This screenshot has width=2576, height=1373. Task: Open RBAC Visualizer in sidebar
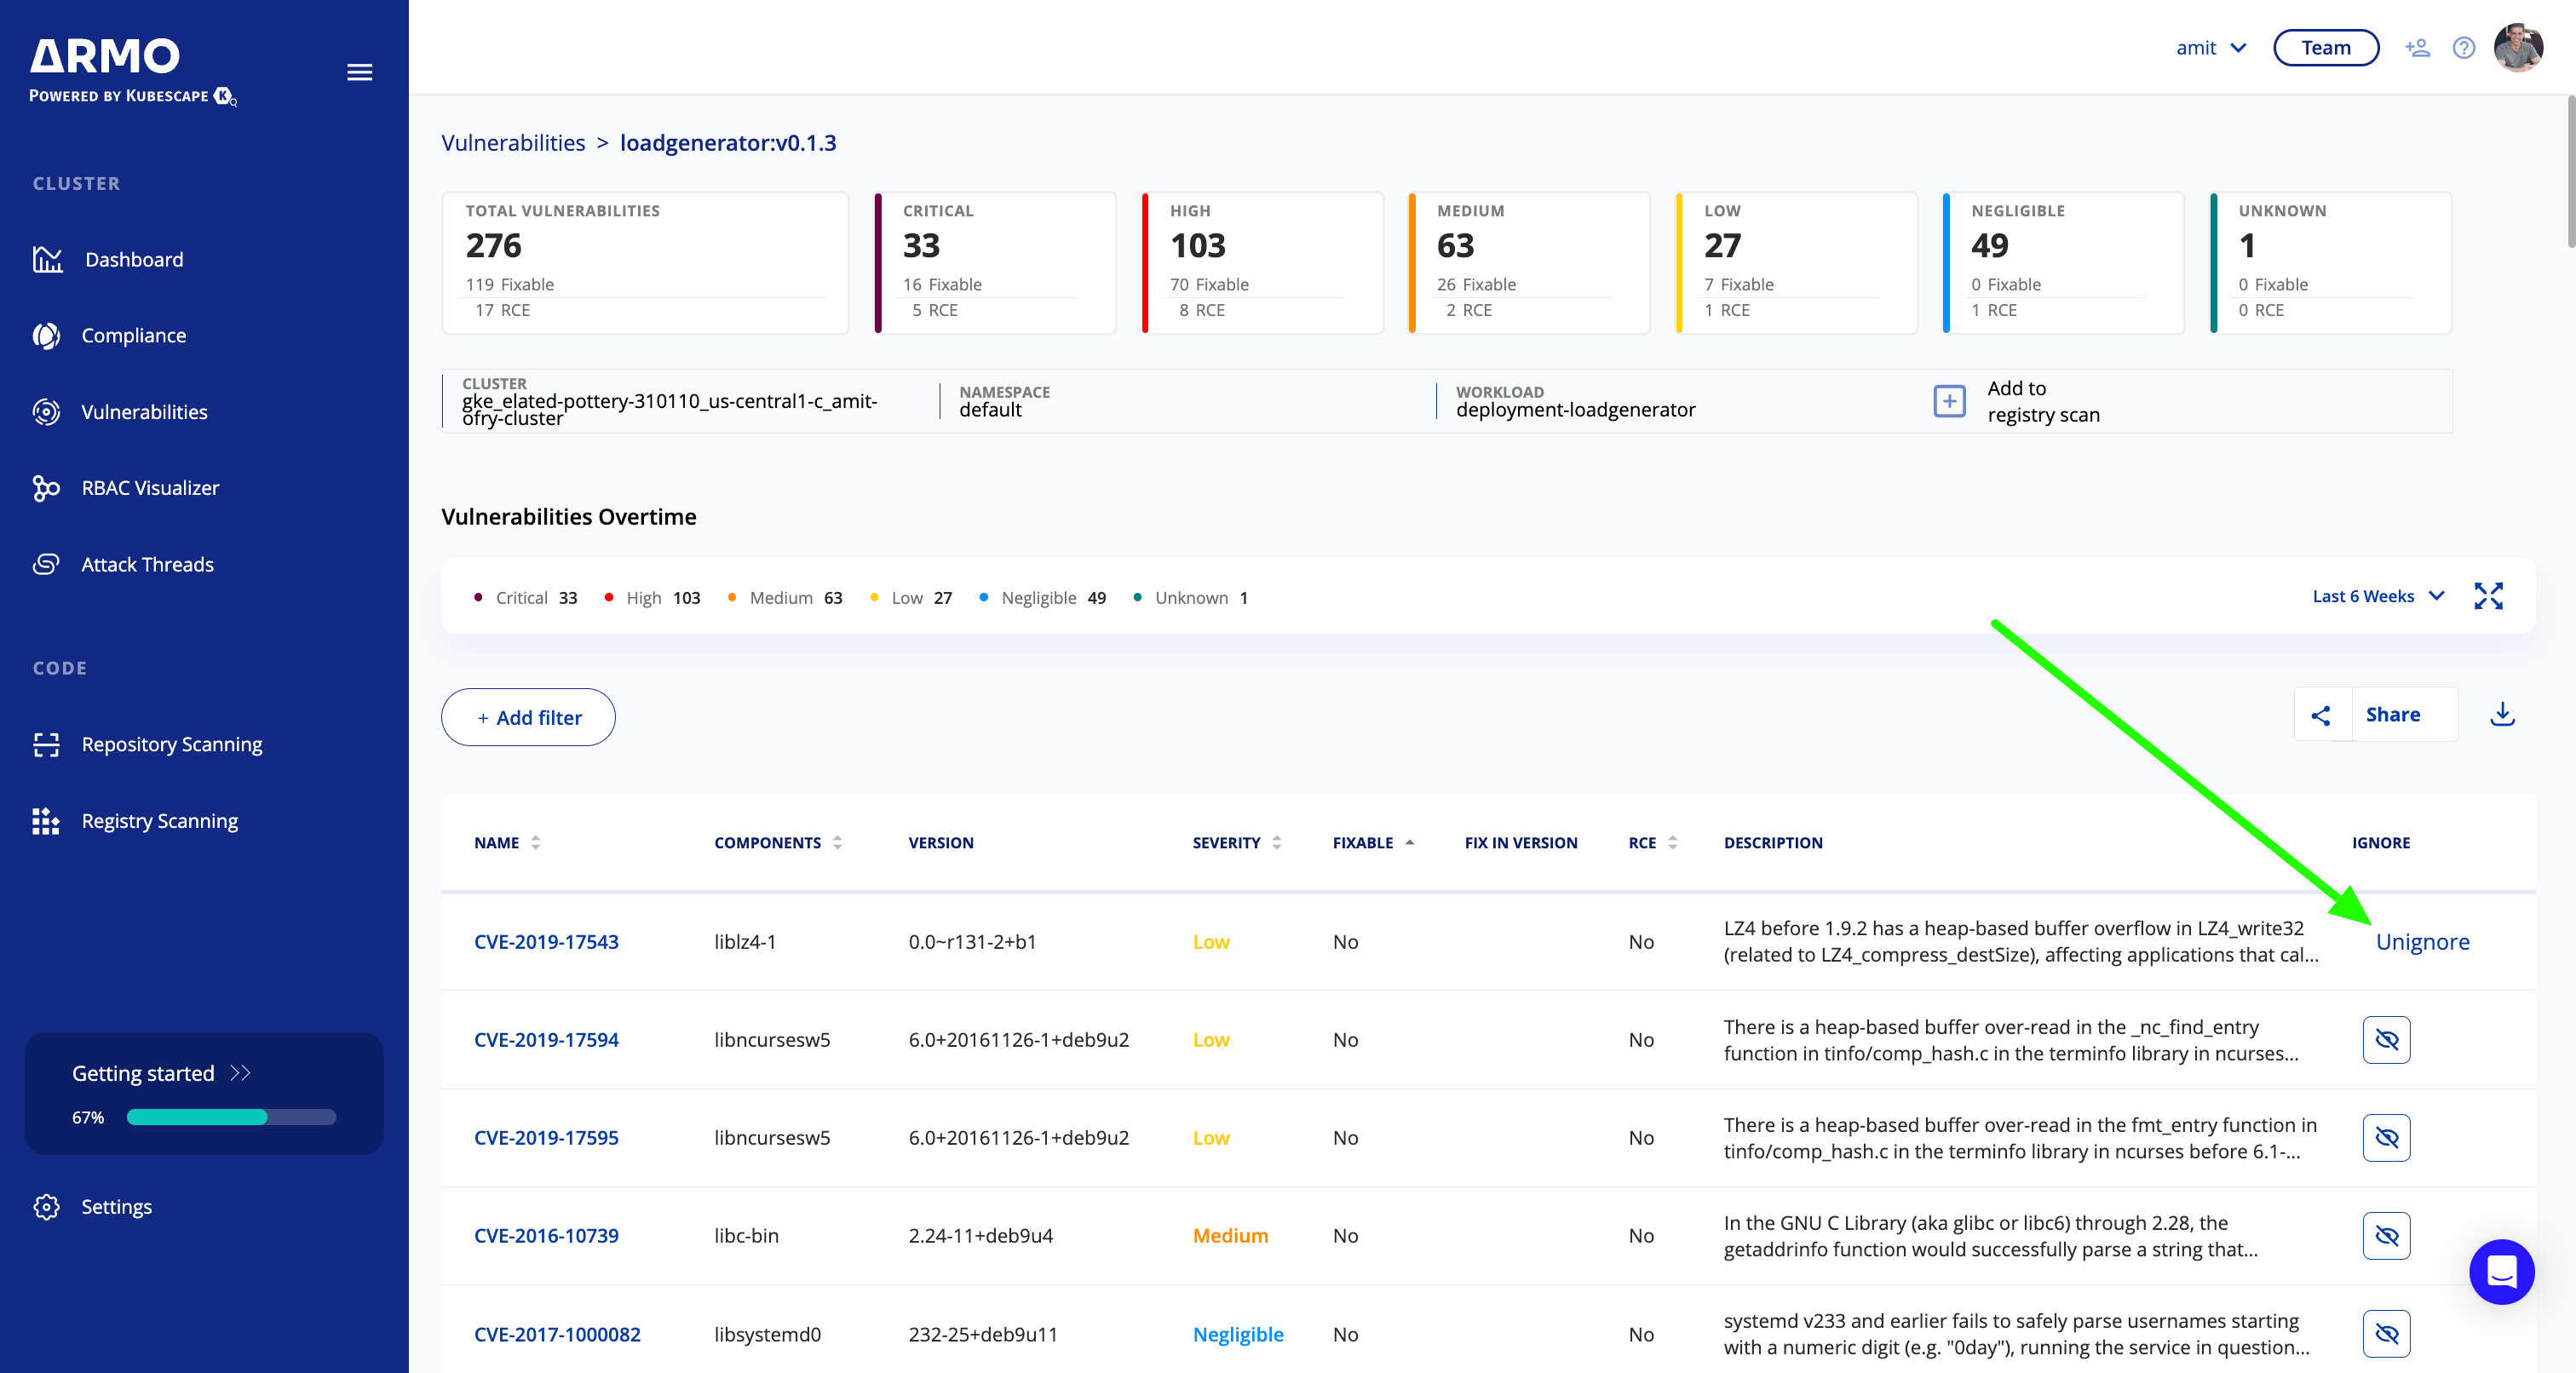pyautogui.click(x=150, y=488)
